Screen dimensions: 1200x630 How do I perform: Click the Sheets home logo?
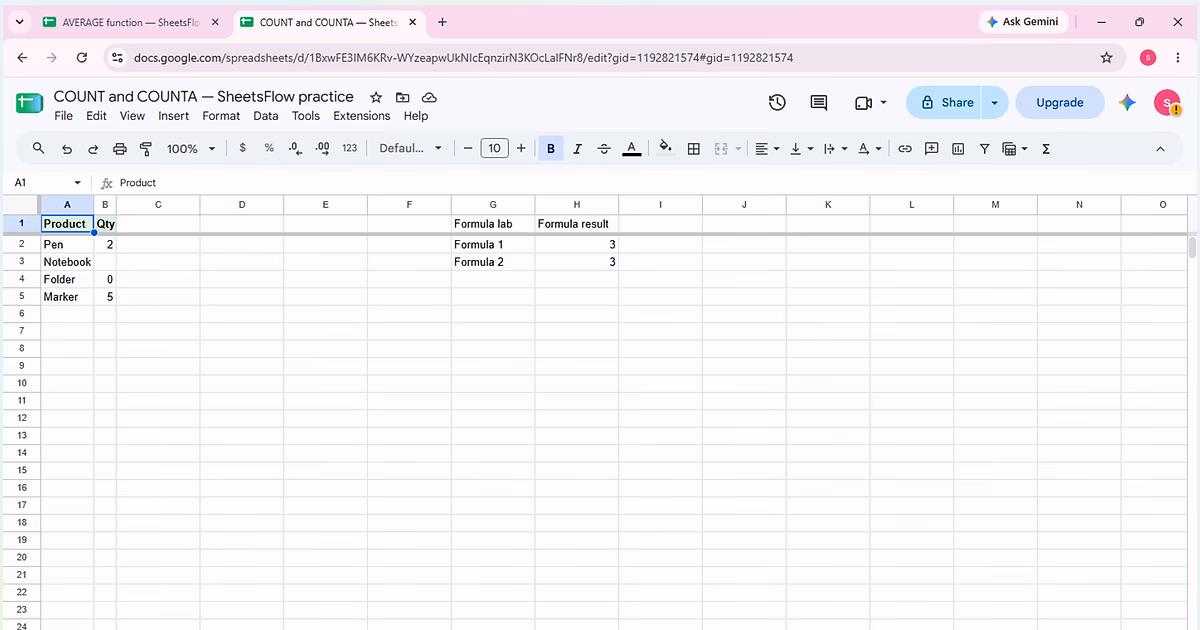pyautogui.click(x=29, y=103)
